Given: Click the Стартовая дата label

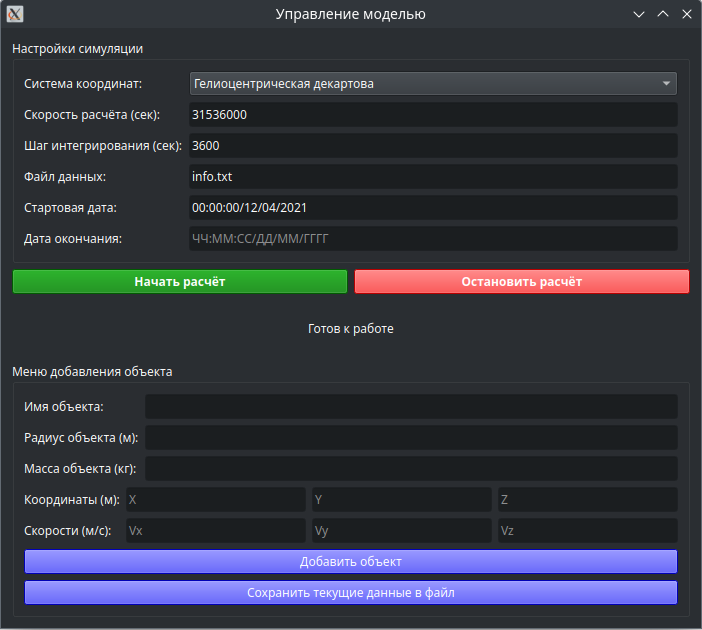Looking at the screenshot, I should (x=70, y=208).
